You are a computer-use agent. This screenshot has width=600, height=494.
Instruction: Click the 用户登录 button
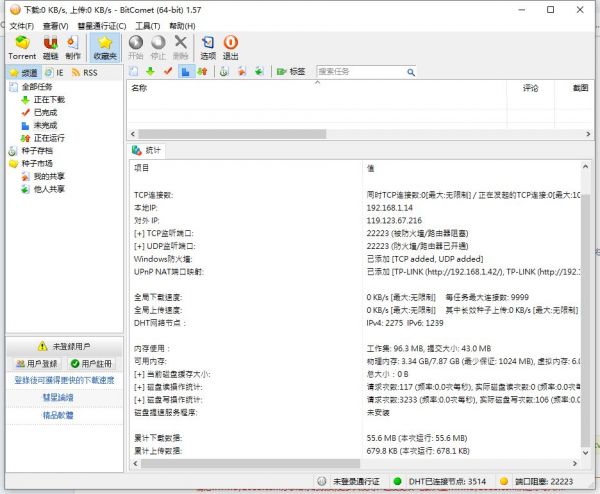tap(36, 364)
